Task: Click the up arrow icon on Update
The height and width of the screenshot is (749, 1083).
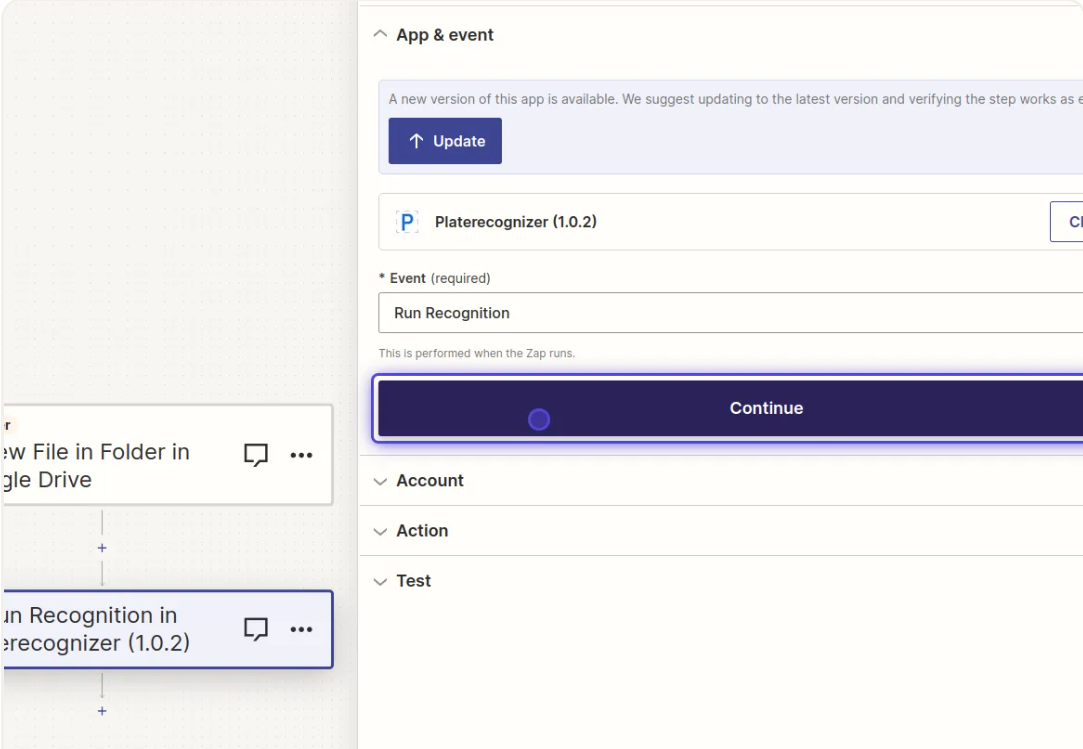Action: (x=415, y=141)
